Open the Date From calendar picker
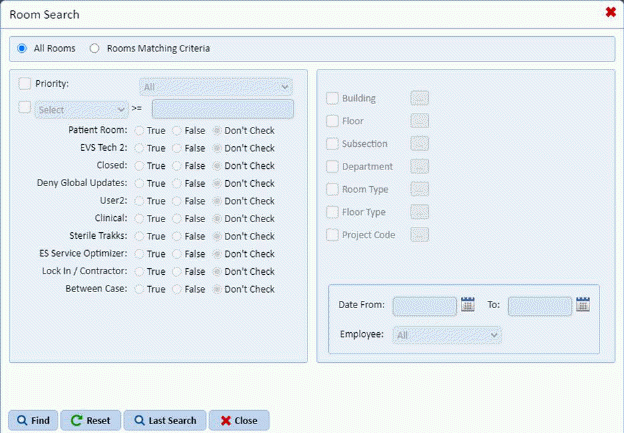The height and width of the screenshot is (433, 624). click(x=468, y=306)
